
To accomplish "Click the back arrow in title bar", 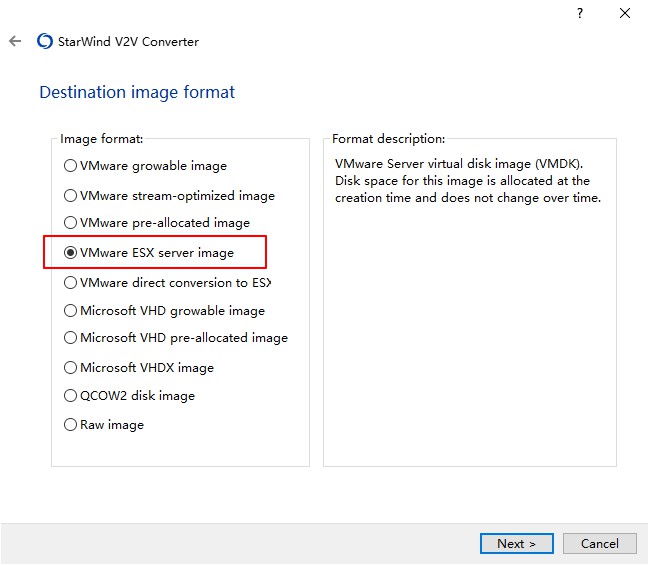I will click(15, 41).
